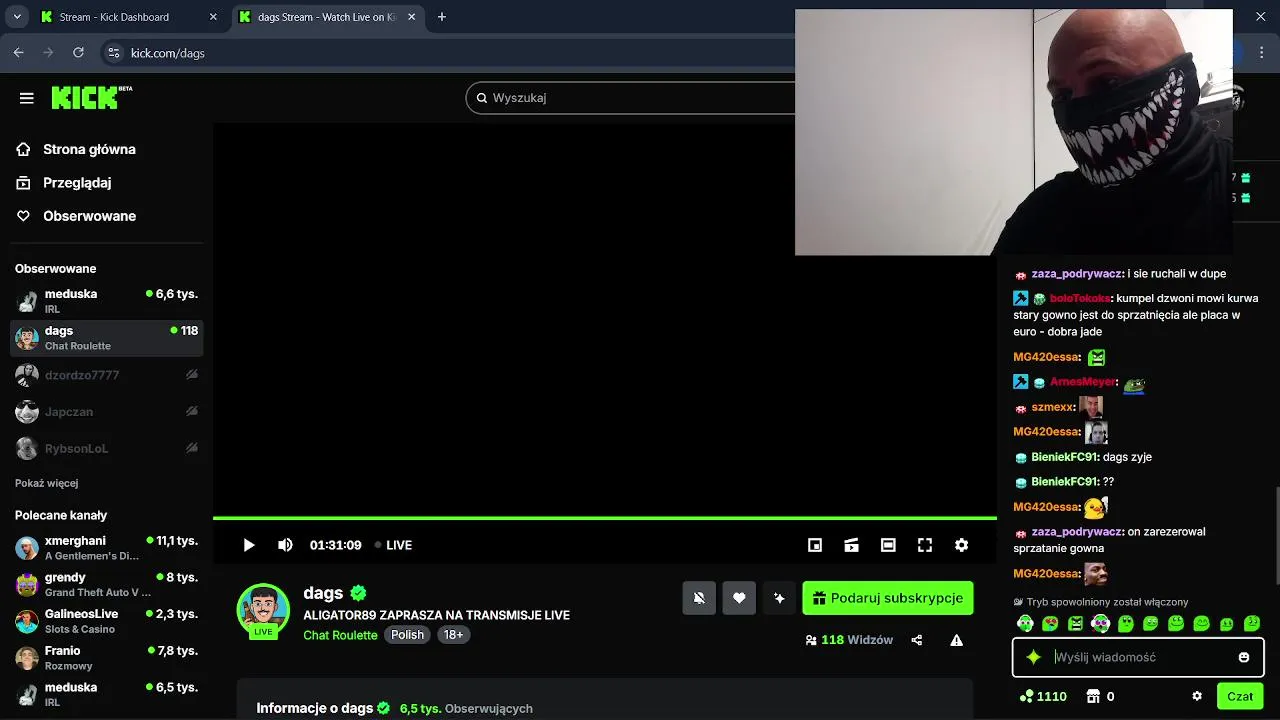Screen dimensions: 1280x720
Task: Open player settings gear
Action: point(961,545)
